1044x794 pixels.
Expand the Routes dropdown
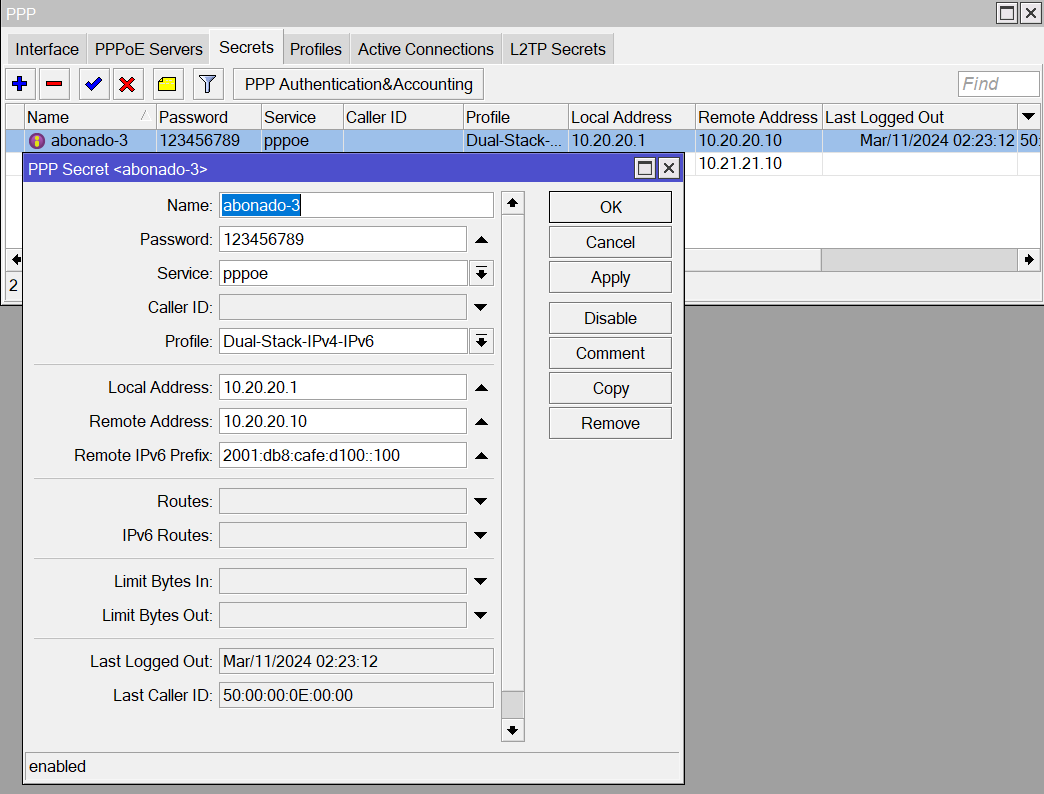(481, 500)
